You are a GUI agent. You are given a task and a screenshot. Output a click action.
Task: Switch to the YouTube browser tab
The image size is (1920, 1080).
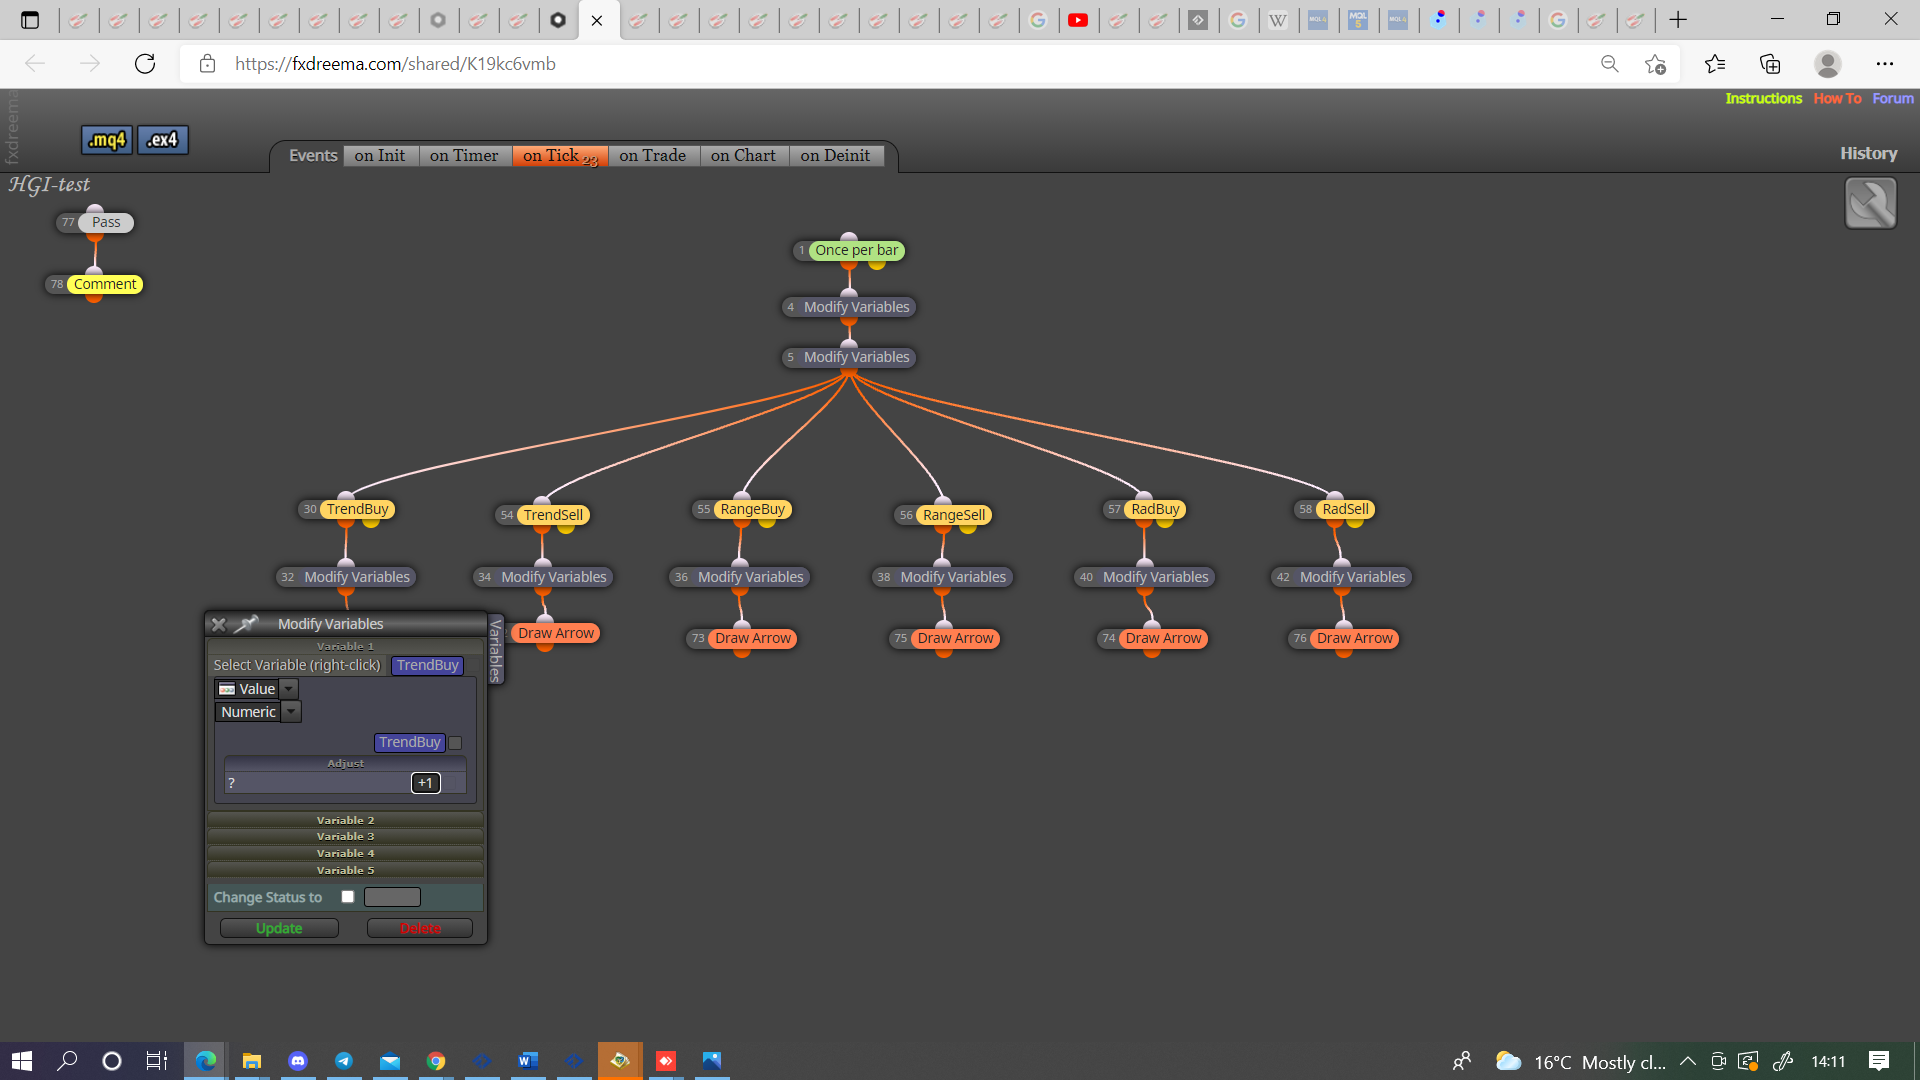pos(1078,20)
